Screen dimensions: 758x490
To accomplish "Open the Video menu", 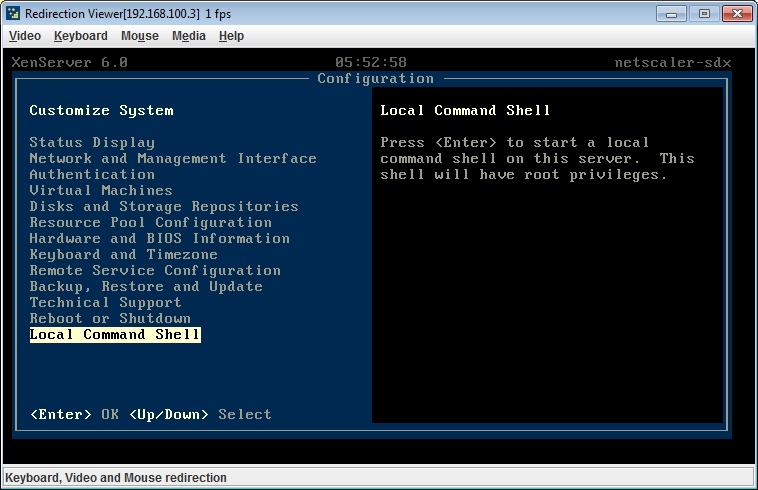I will tap(25, 36).
